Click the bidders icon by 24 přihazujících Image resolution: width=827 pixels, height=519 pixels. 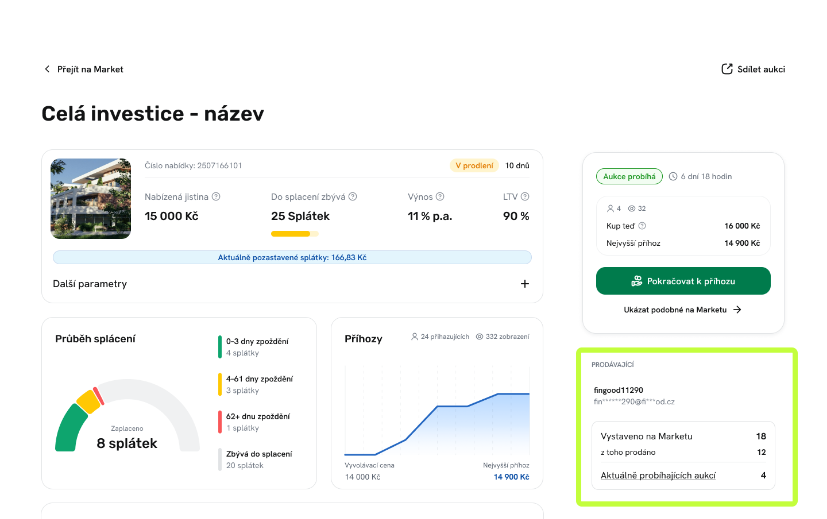(x=415, y=337)
